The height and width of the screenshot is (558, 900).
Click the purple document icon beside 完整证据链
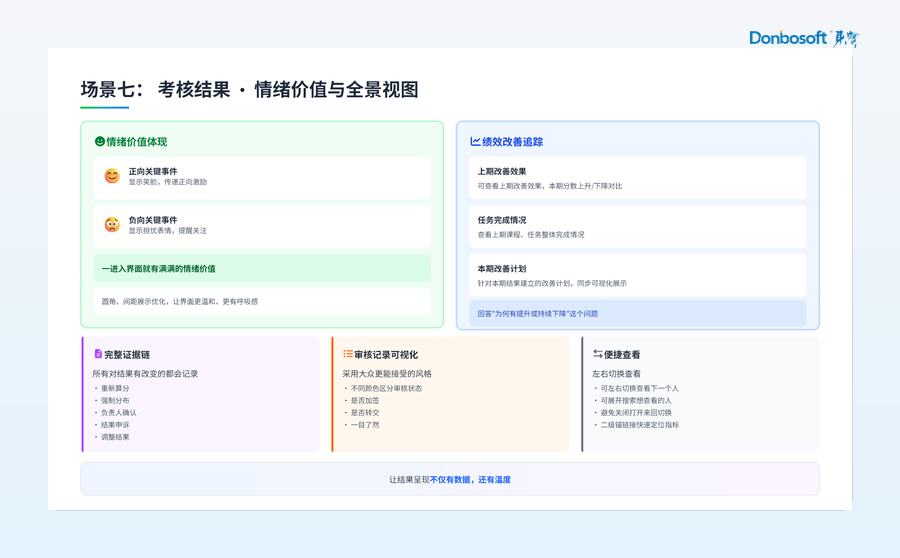pos(98,354)
